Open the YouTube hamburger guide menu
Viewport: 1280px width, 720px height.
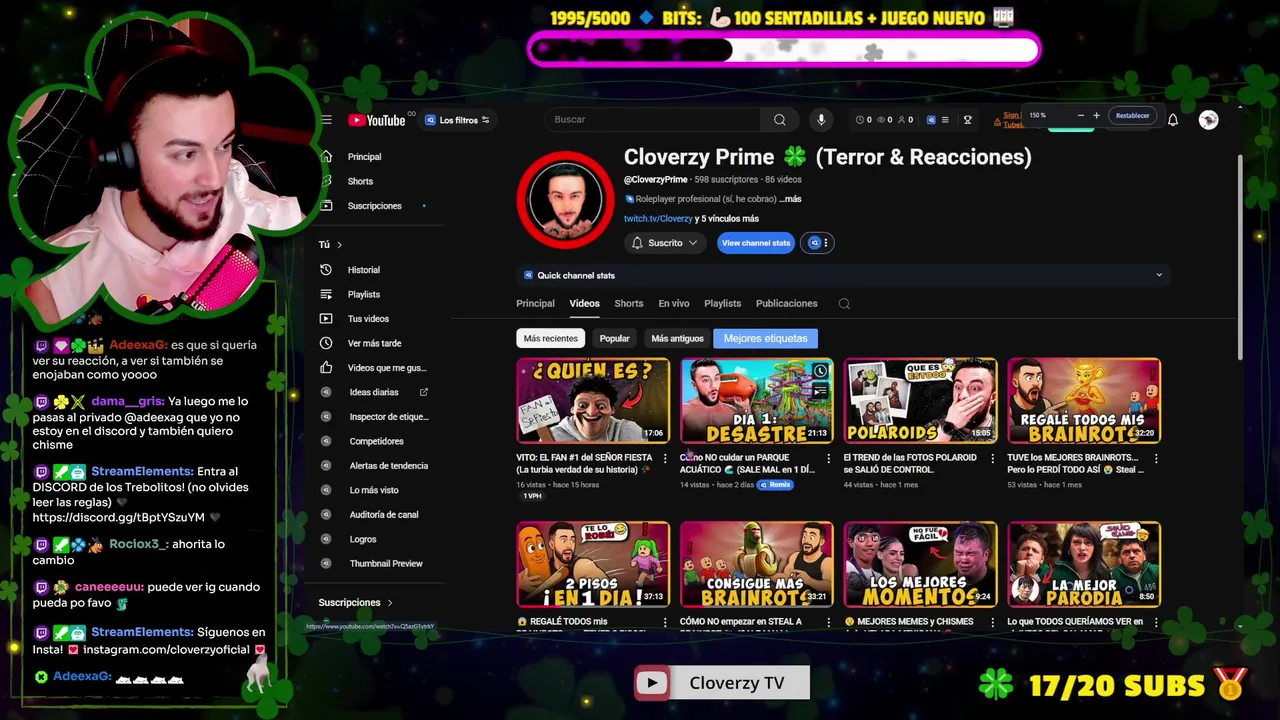click(326, 120)
